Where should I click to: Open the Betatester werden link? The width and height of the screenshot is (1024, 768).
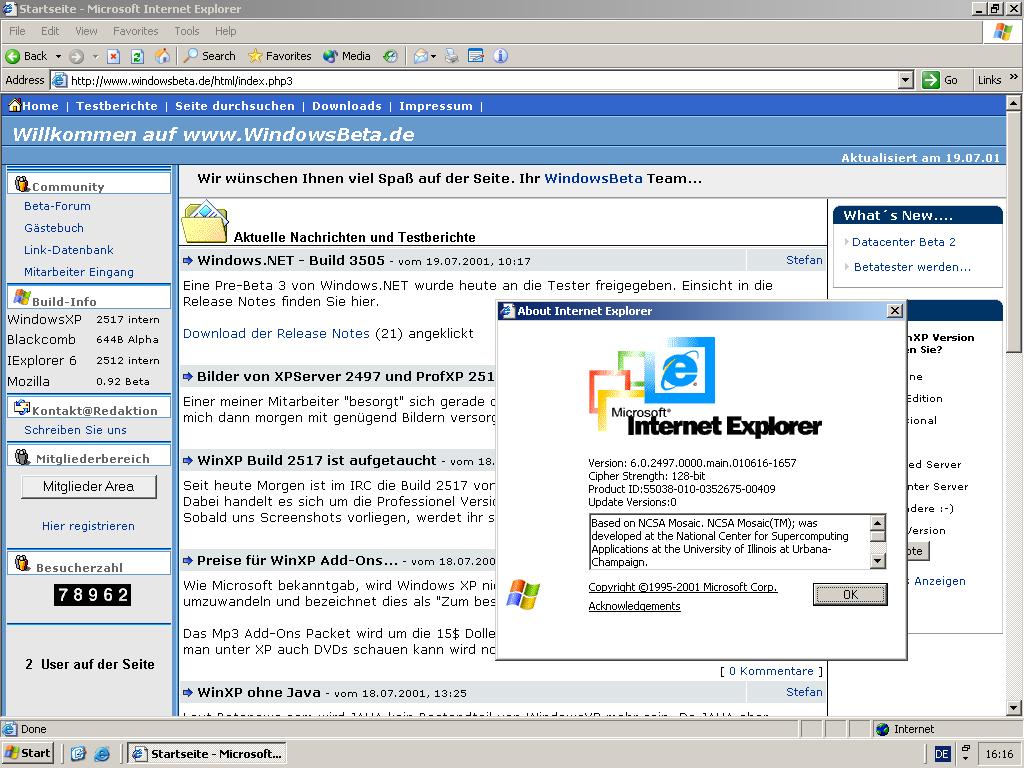point(912,267)
